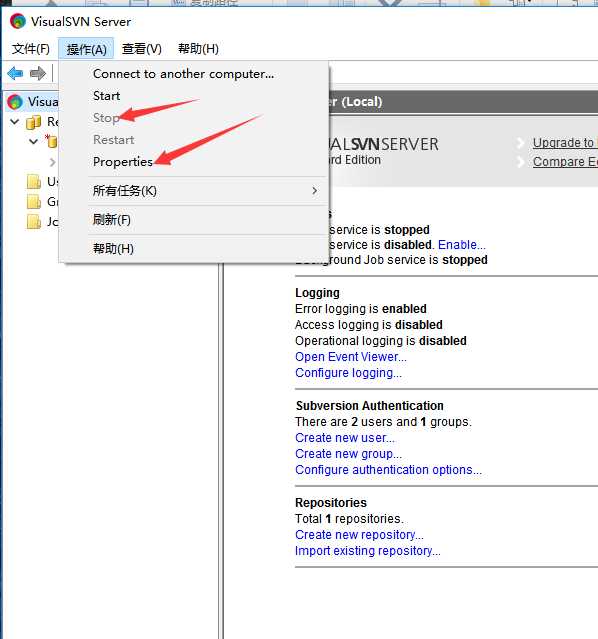Open the 所有任务(K) submenu arrow
This screenshot has height=639, width=598.
click(x=314, y=191)
